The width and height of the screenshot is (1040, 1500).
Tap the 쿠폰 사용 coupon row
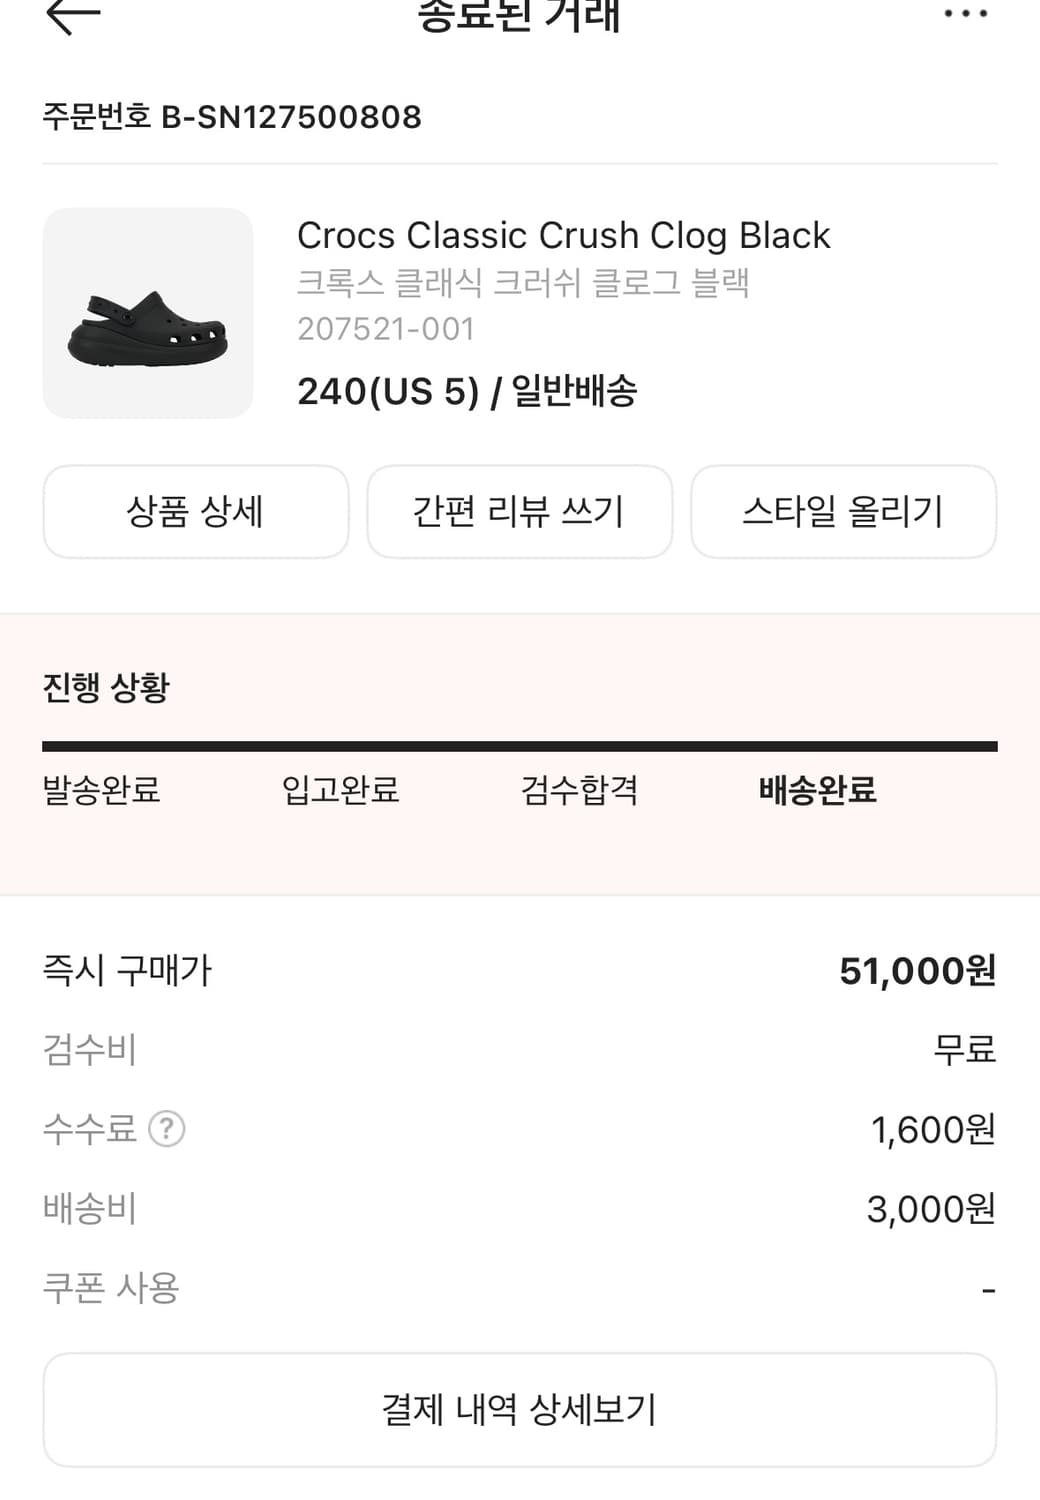111,1288
